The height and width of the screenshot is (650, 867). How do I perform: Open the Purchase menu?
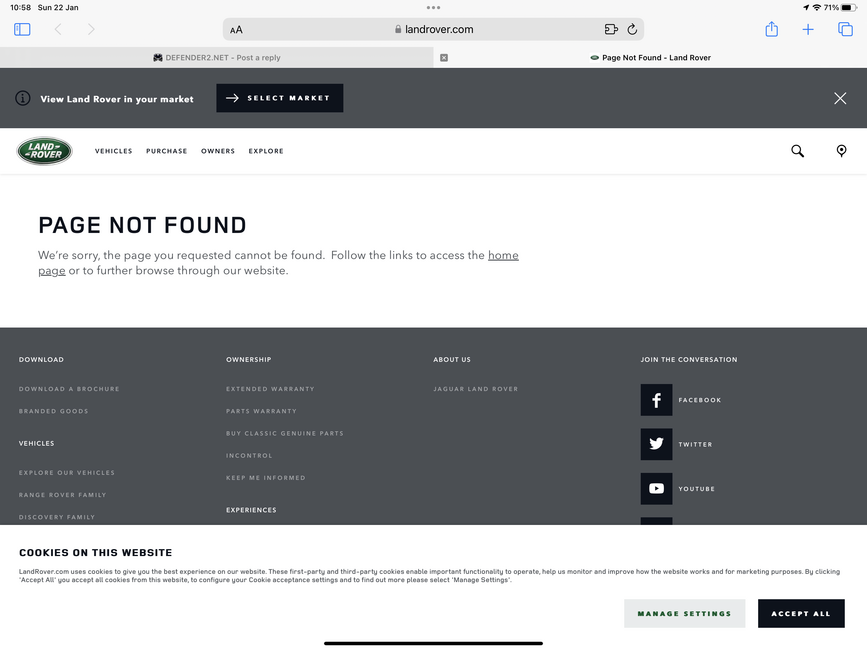166,151
